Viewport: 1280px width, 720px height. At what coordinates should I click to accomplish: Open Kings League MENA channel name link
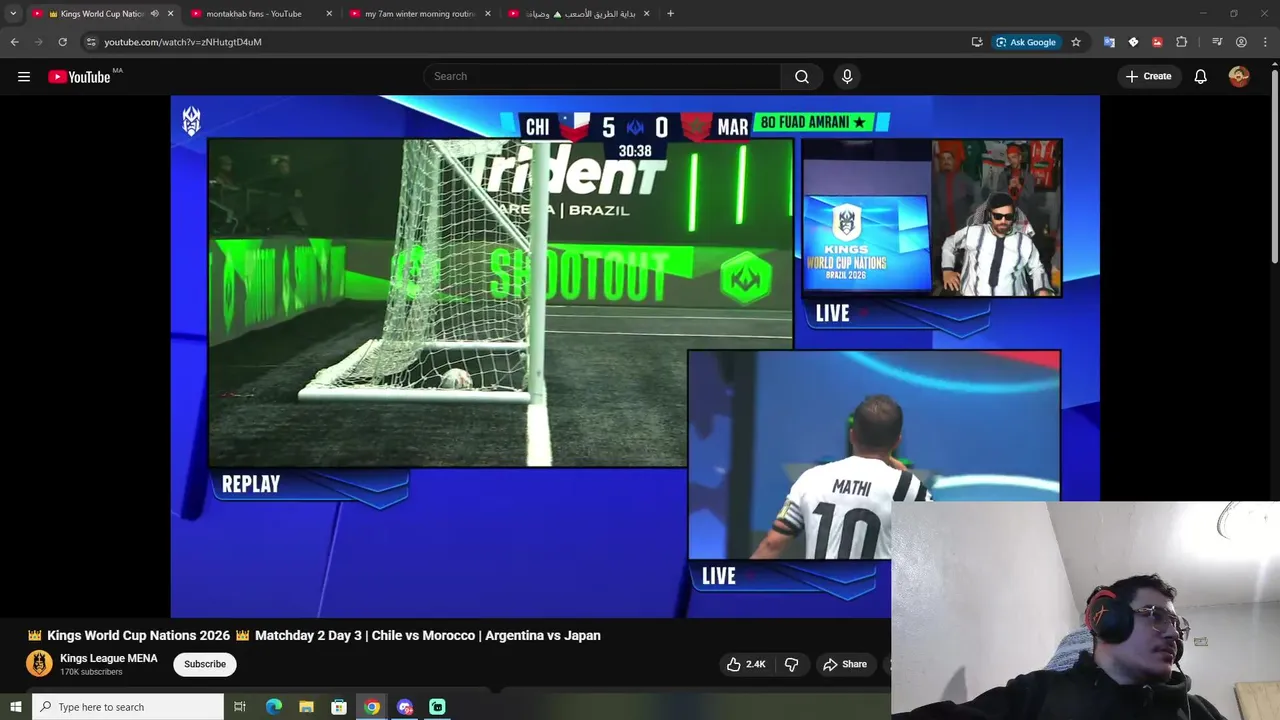108,658
